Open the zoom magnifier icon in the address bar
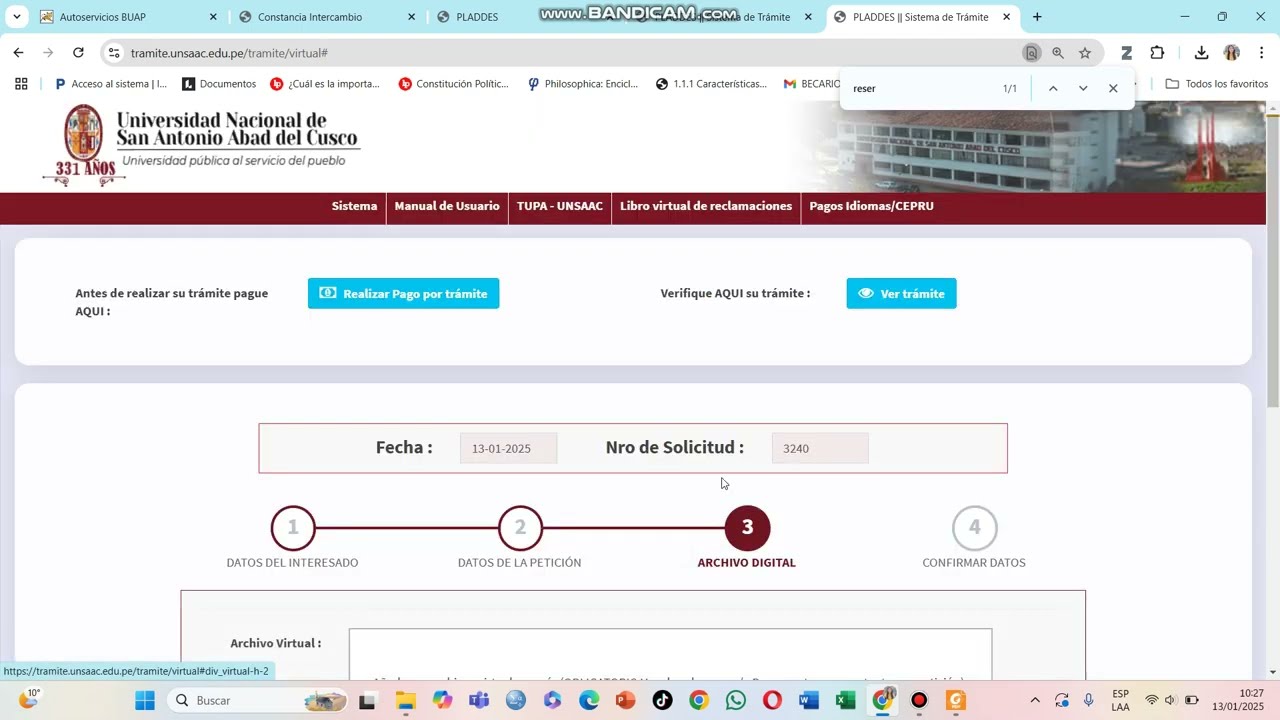 1058,53
